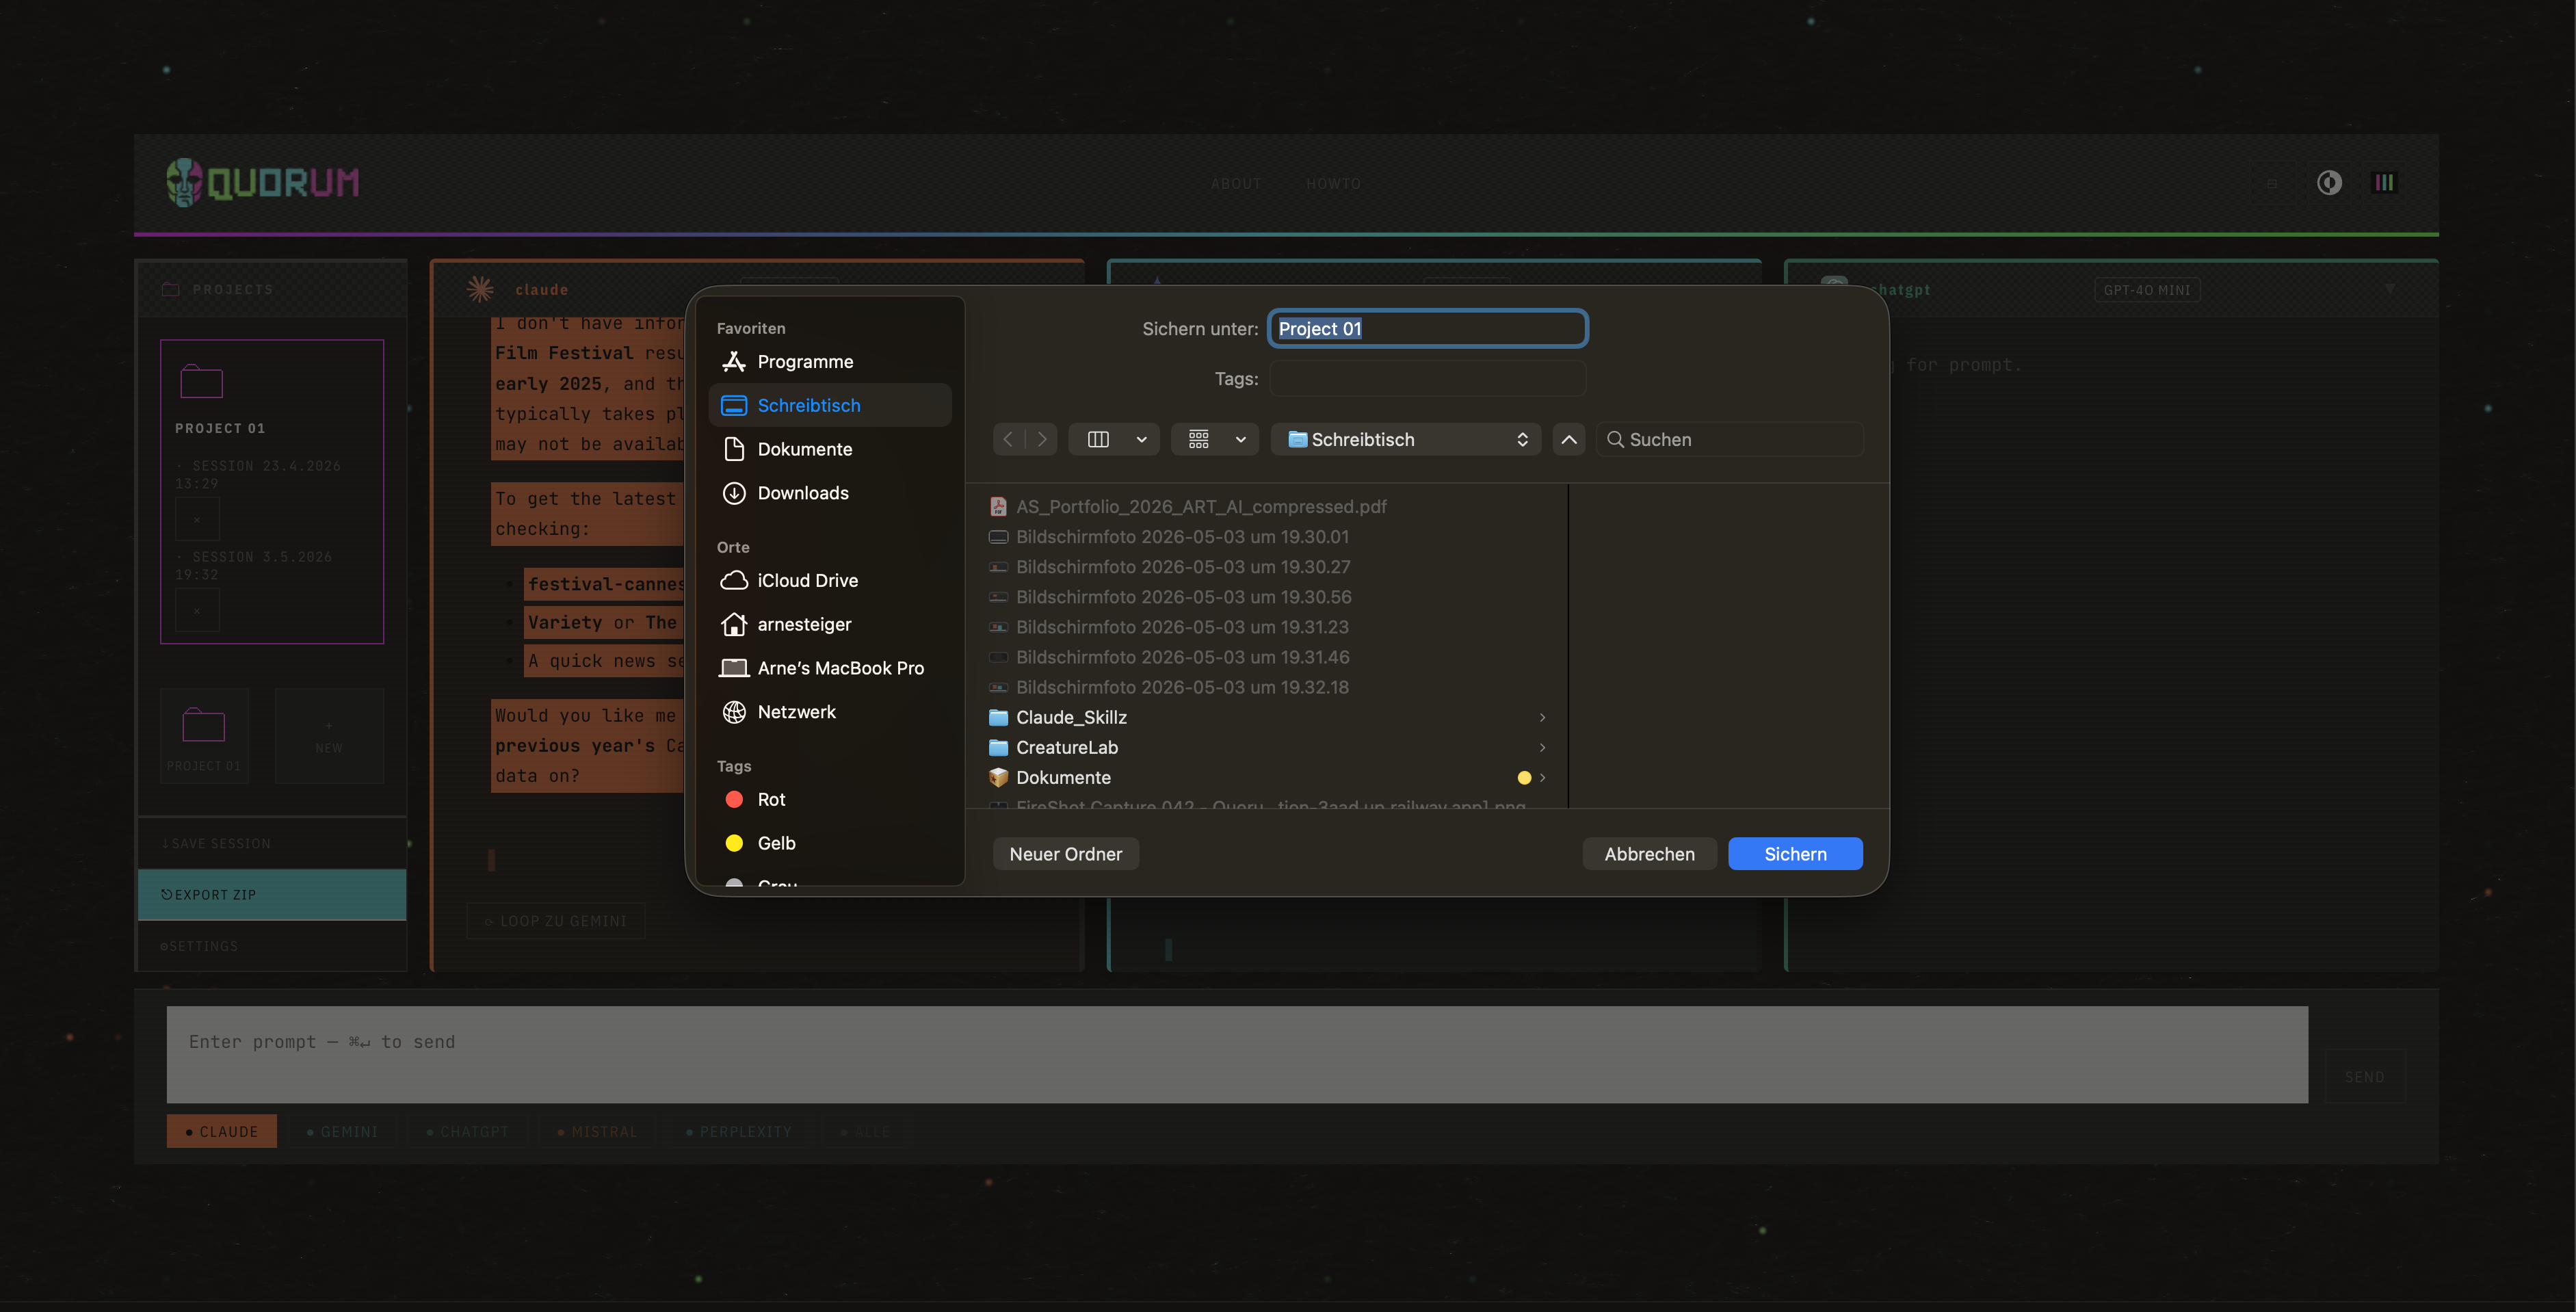
Task: Click the prompt text area
Action: pos(1237,1054)
